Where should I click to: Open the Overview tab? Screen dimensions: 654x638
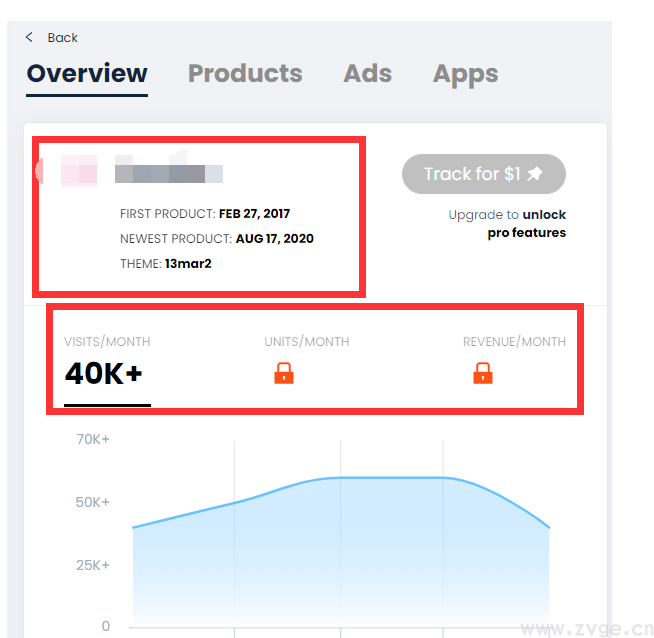[87, 74]
